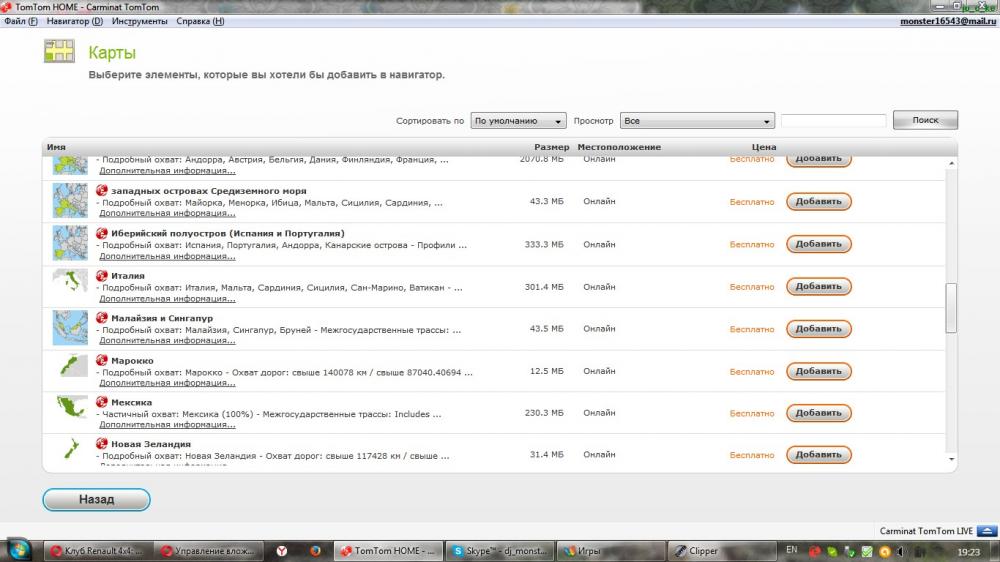
Task: Click the red globe icon beside Мексика
Action: click(x=101, y=402)
